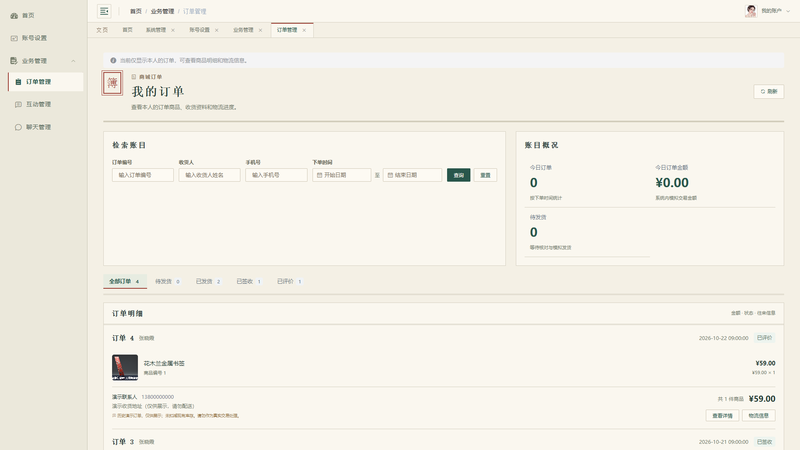Switch to the 账号设置 page tab
The height and width of the screenshot is (450, 800).
pos(199,30)
